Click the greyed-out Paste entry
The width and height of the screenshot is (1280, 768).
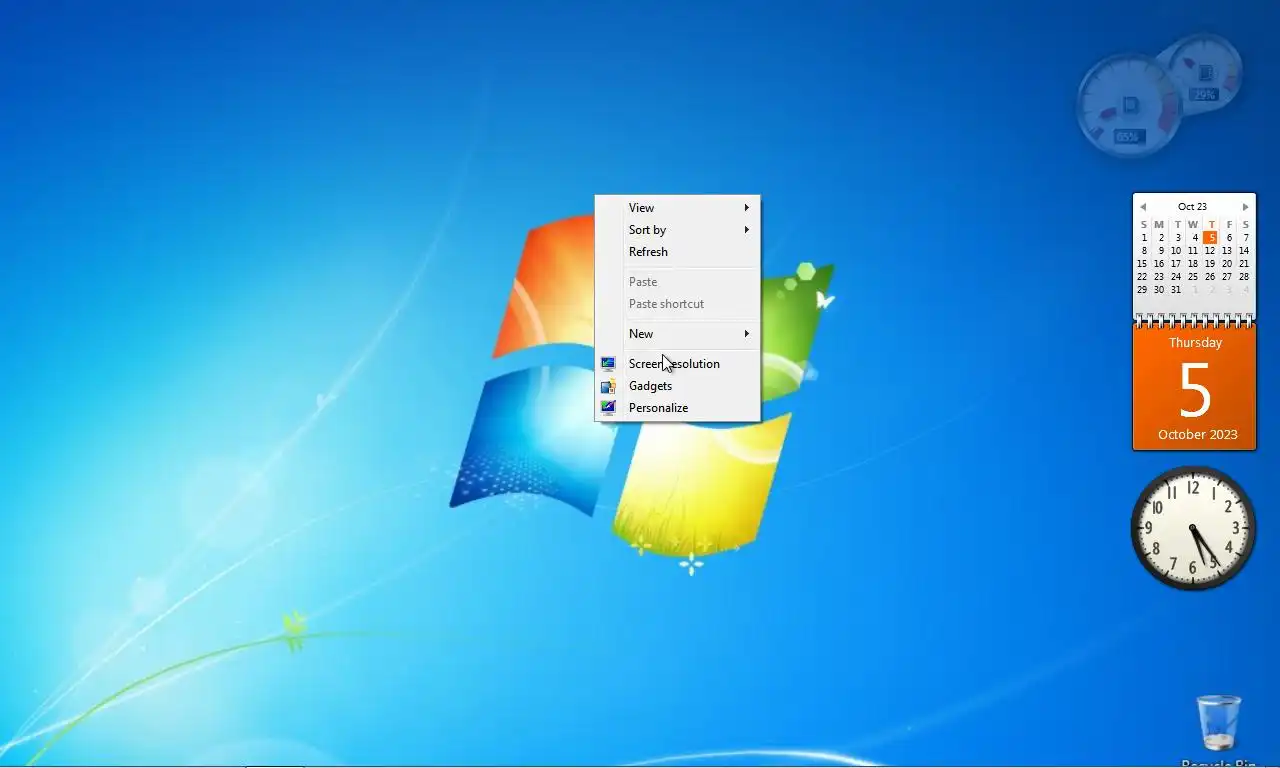click(x=677, y=282)
